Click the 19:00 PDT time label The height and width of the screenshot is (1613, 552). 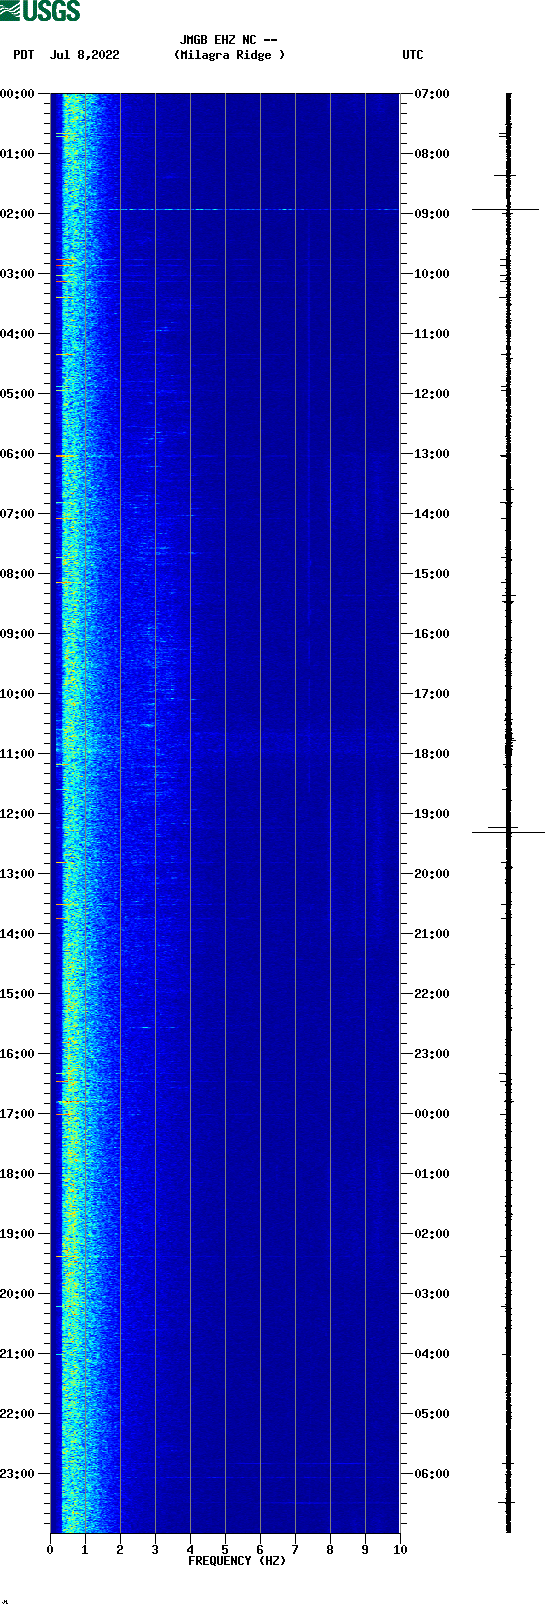pyautogui.click(x=18, y=1234)
